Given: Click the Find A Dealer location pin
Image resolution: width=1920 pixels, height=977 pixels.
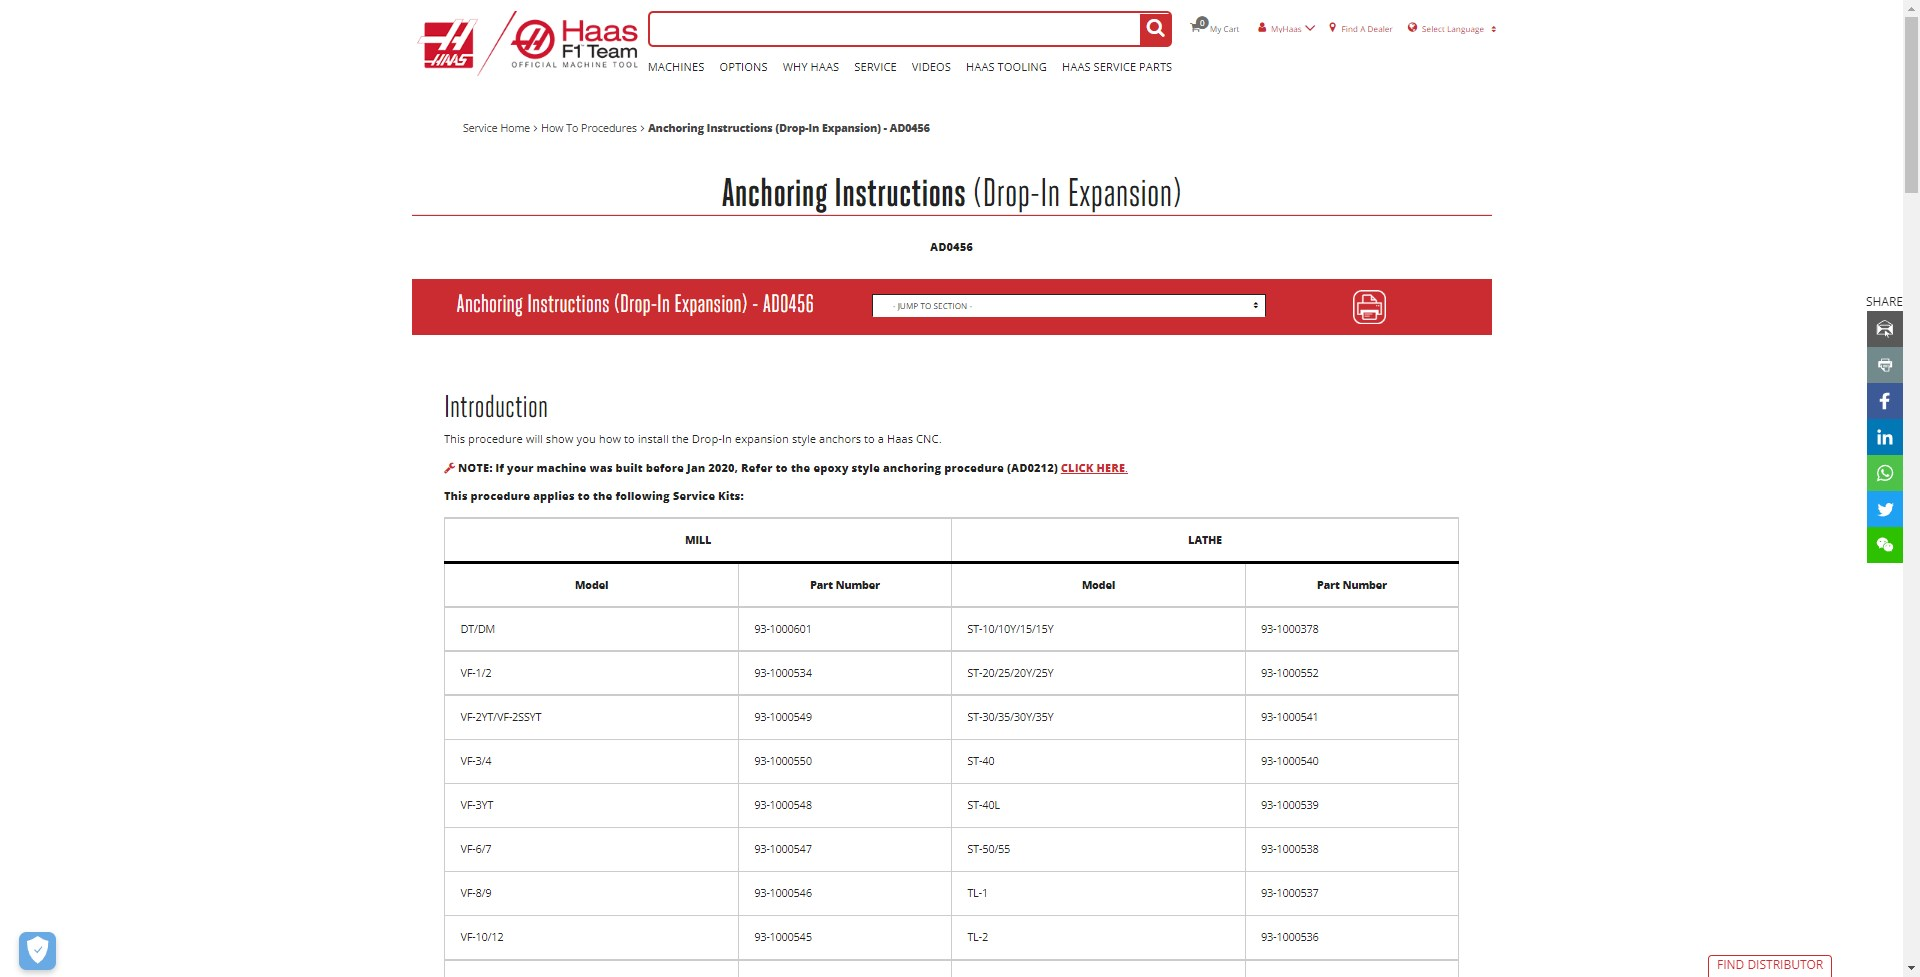Looking at the screenshot, I should coord(1332,28).
